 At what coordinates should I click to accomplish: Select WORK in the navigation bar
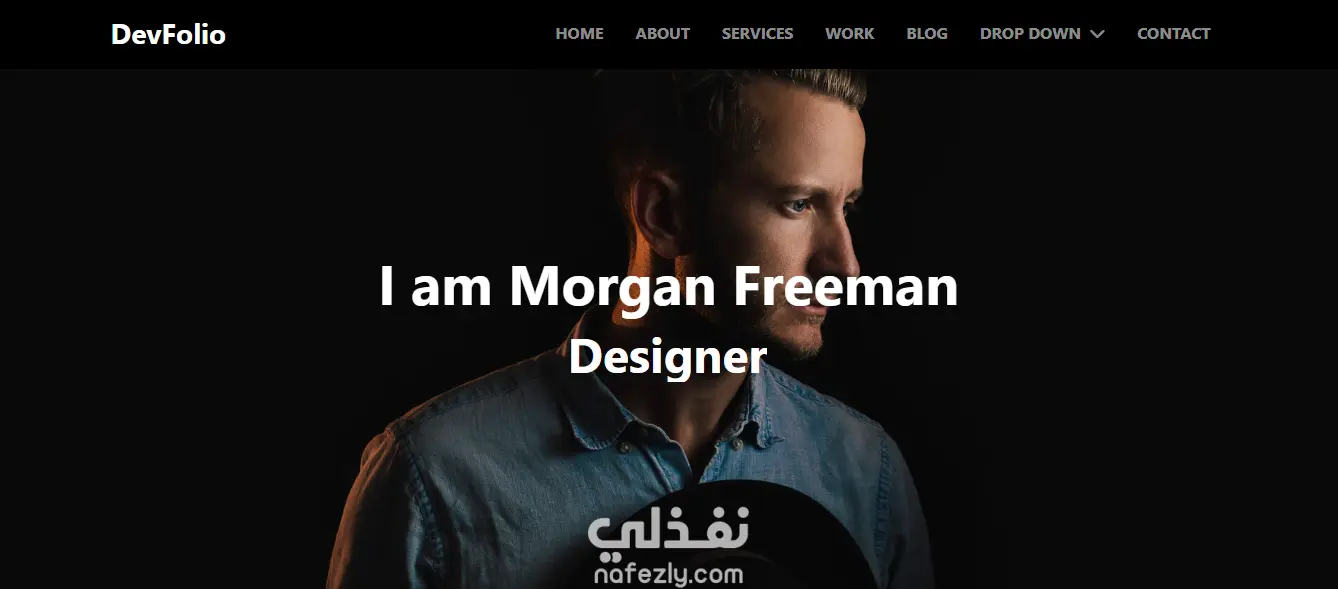849,33
